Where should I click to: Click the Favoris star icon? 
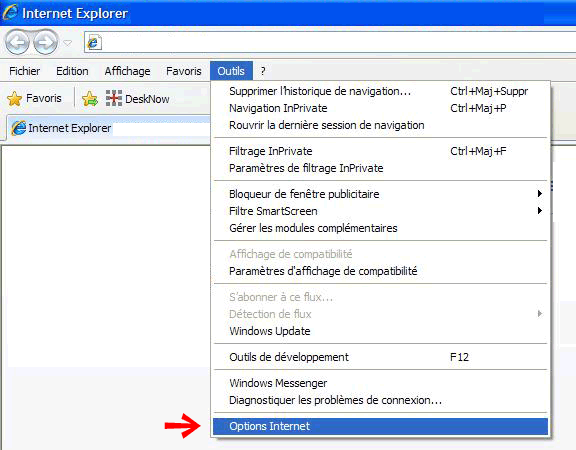click(15, 98)
